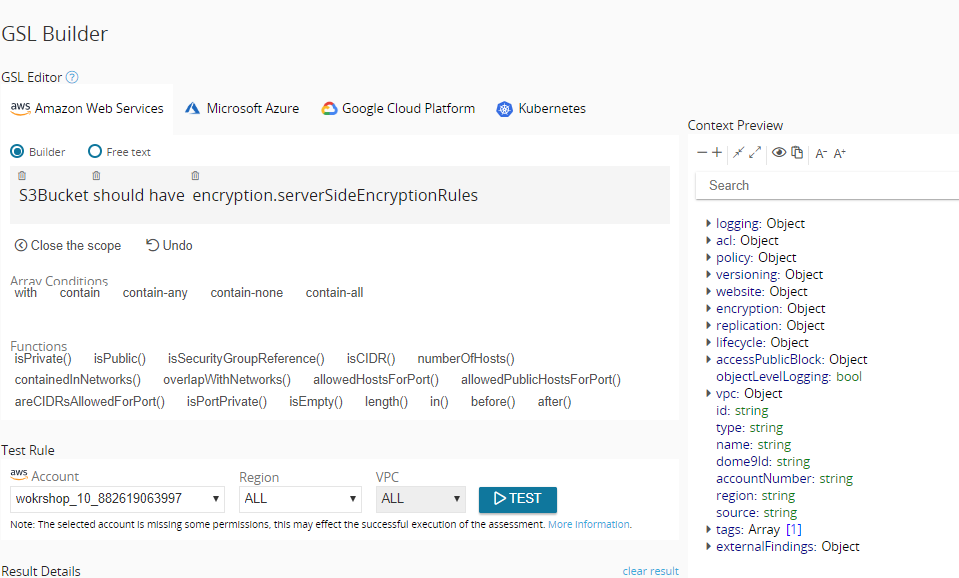The width and height of the screenshot is (959, 578).
Task: Select the Free text radio button
Action: click(x=95, y=151)
